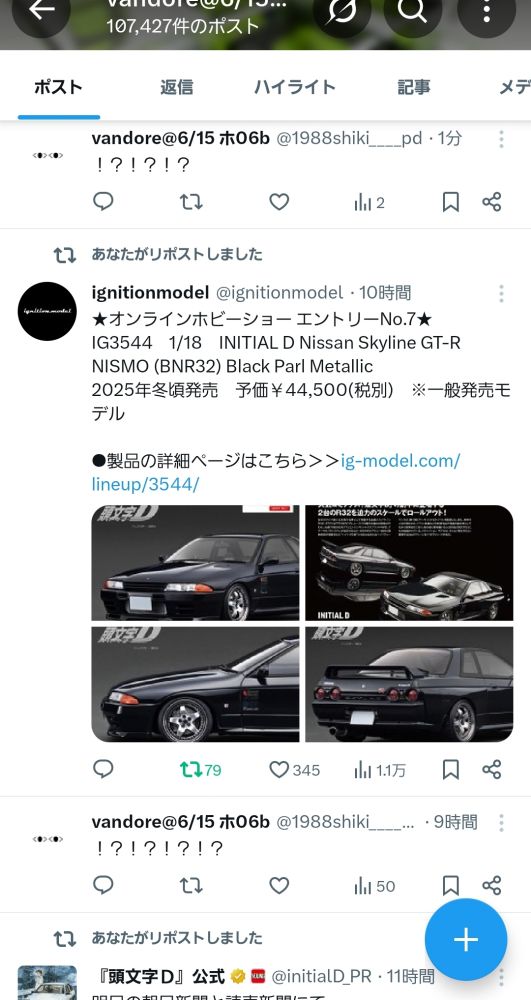View analytics showing 1.1万 views
Image resolution: width=531 pixels, height=1000 pixels.
[379, 770]
